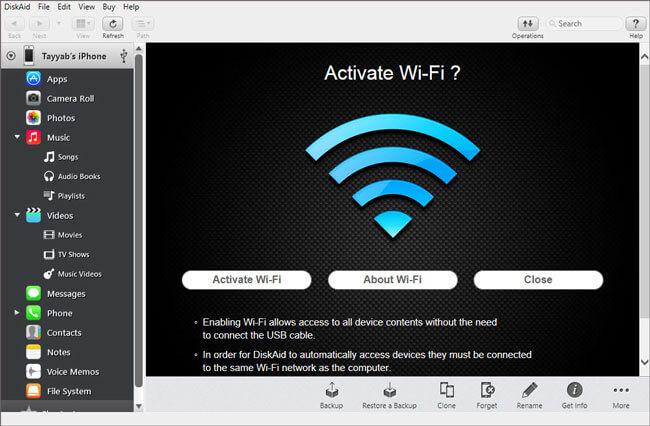Image resolution: width=650 pixels, height=426 pixels.
Task: Open the Phone handset icon
Action: tap(34, 313)
